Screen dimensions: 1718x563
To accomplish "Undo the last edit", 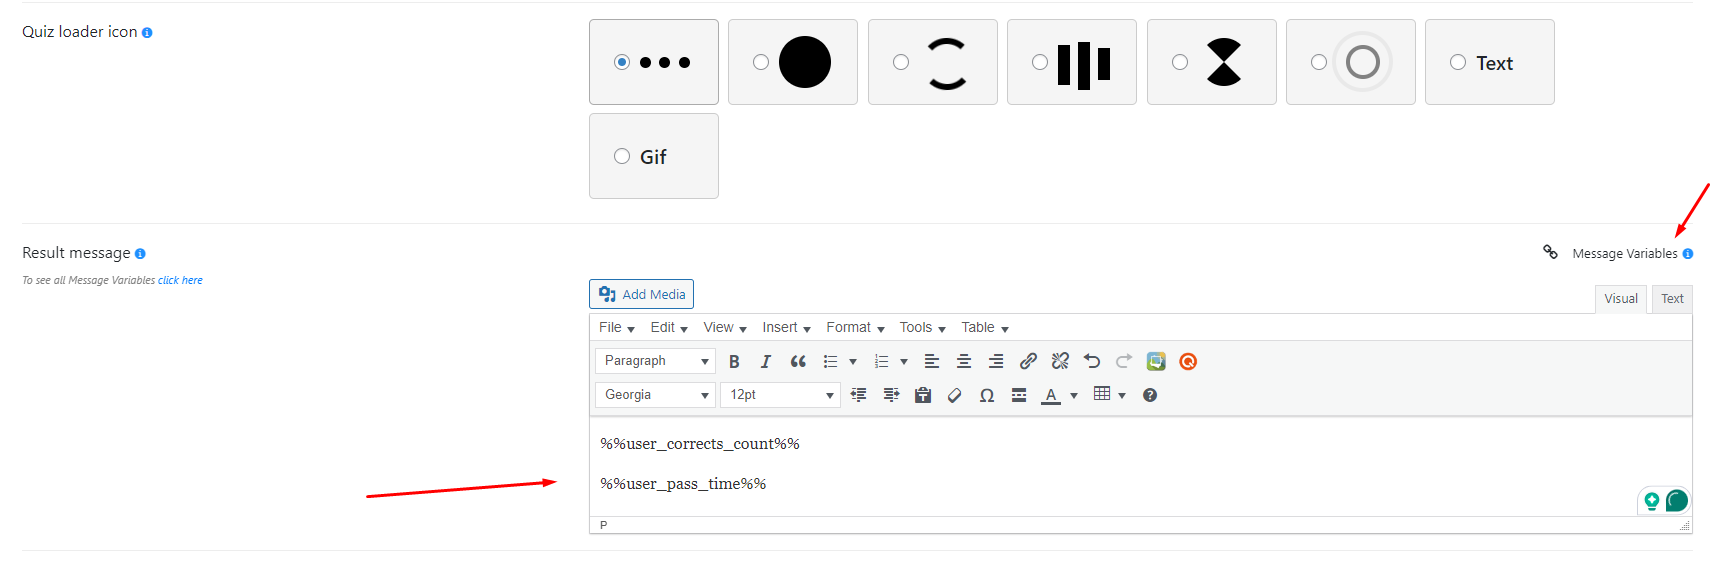I will 1092,361.
